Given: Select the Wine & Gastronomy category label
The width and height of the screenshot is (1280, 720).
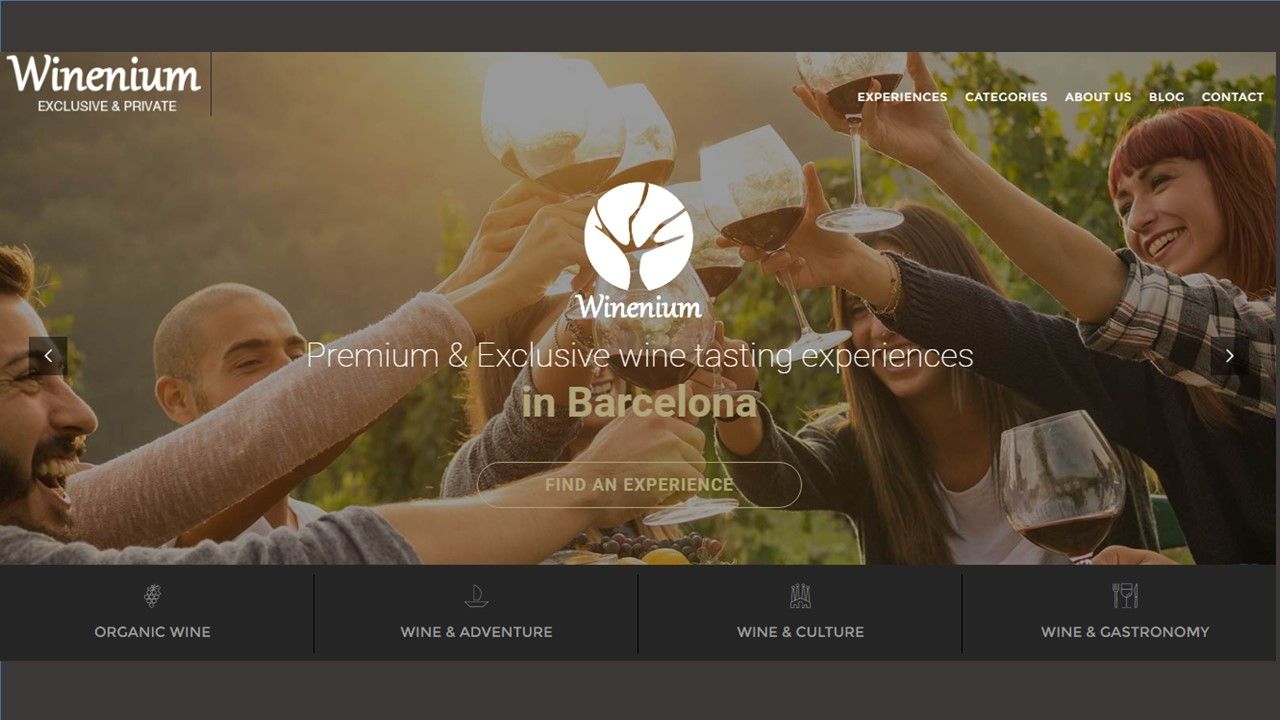Looking at the screenshot, I should click(x=1125, y=632).
